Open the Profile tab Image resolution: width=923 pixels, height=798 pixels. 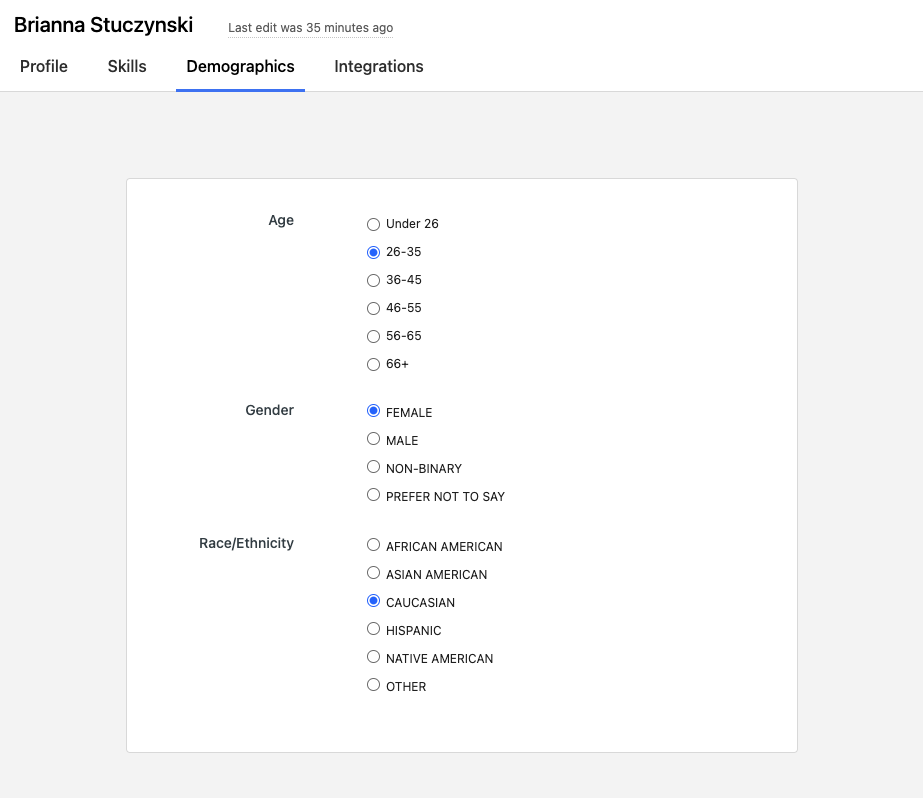[44, 66]
